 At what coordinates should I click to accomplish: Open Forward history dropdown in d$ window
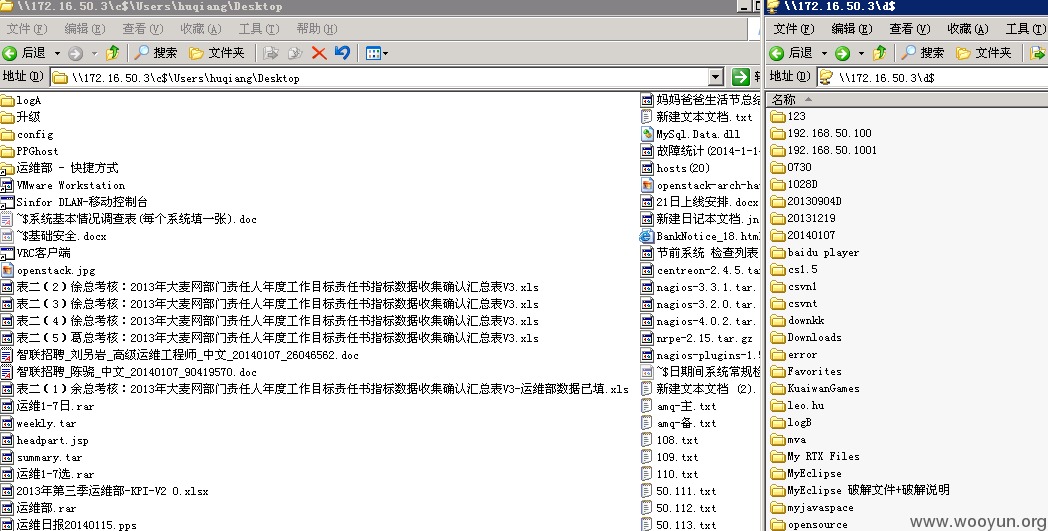861,53
